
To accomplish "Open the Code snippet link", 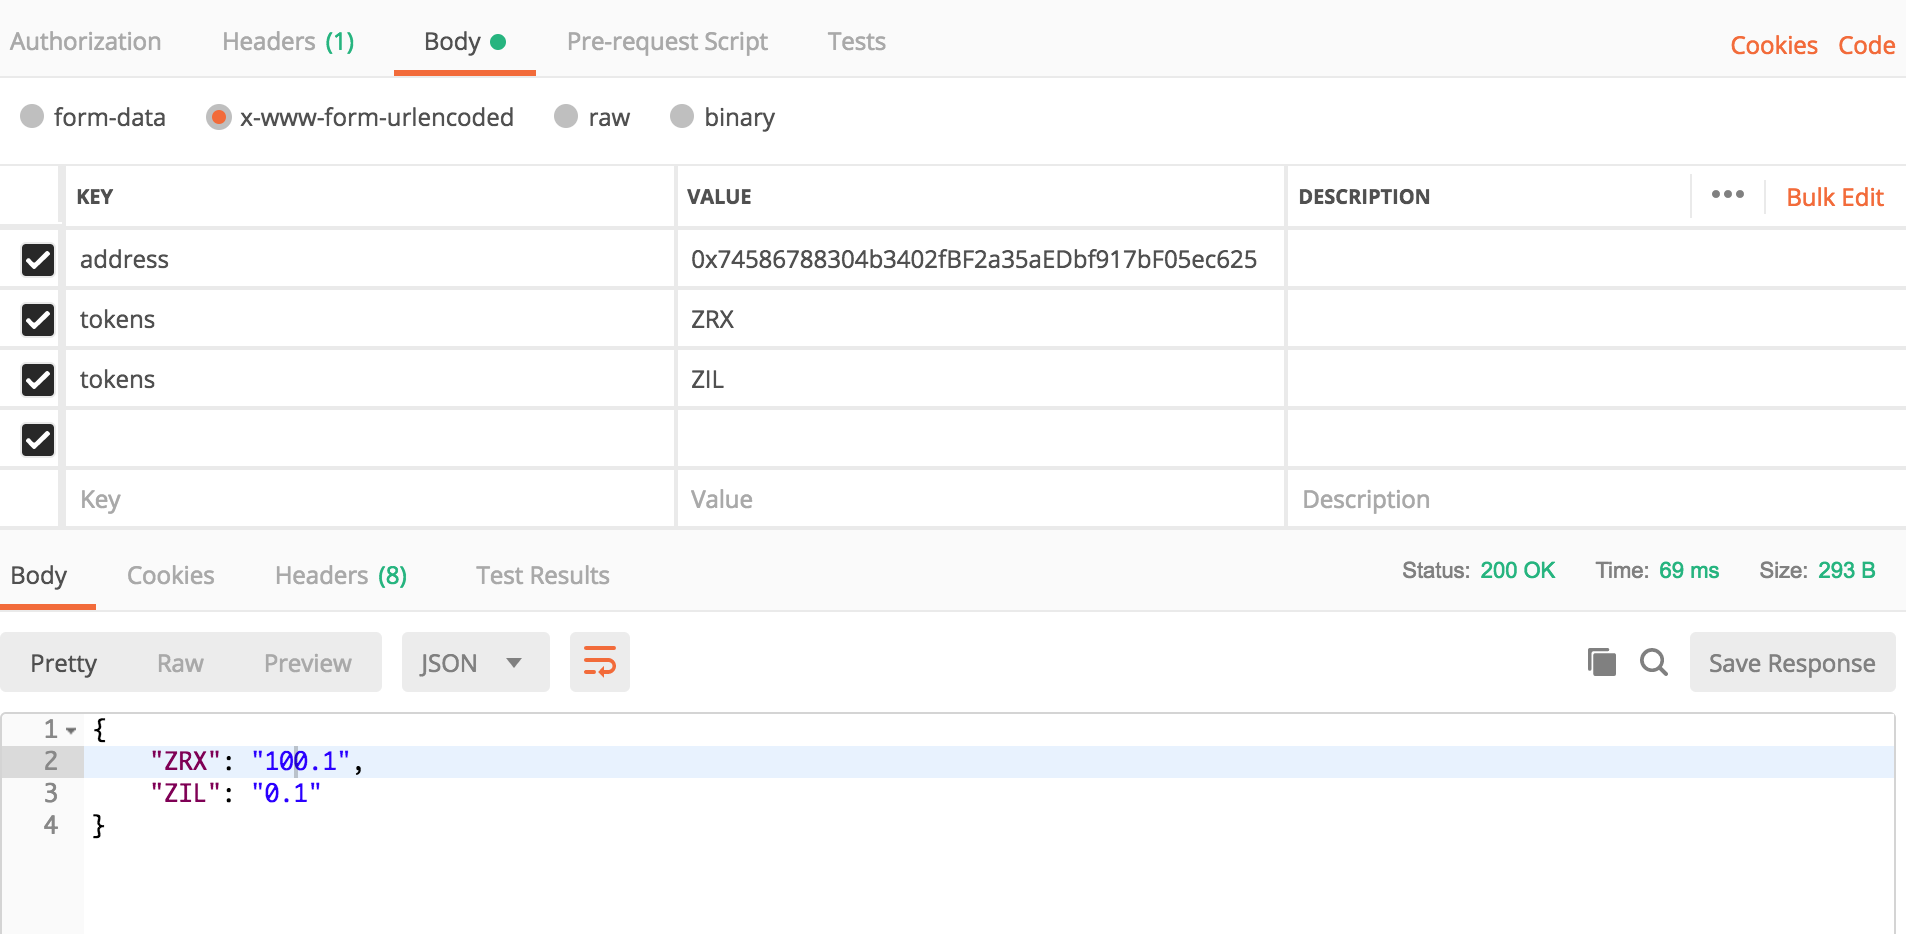I will coord(1866,44).
